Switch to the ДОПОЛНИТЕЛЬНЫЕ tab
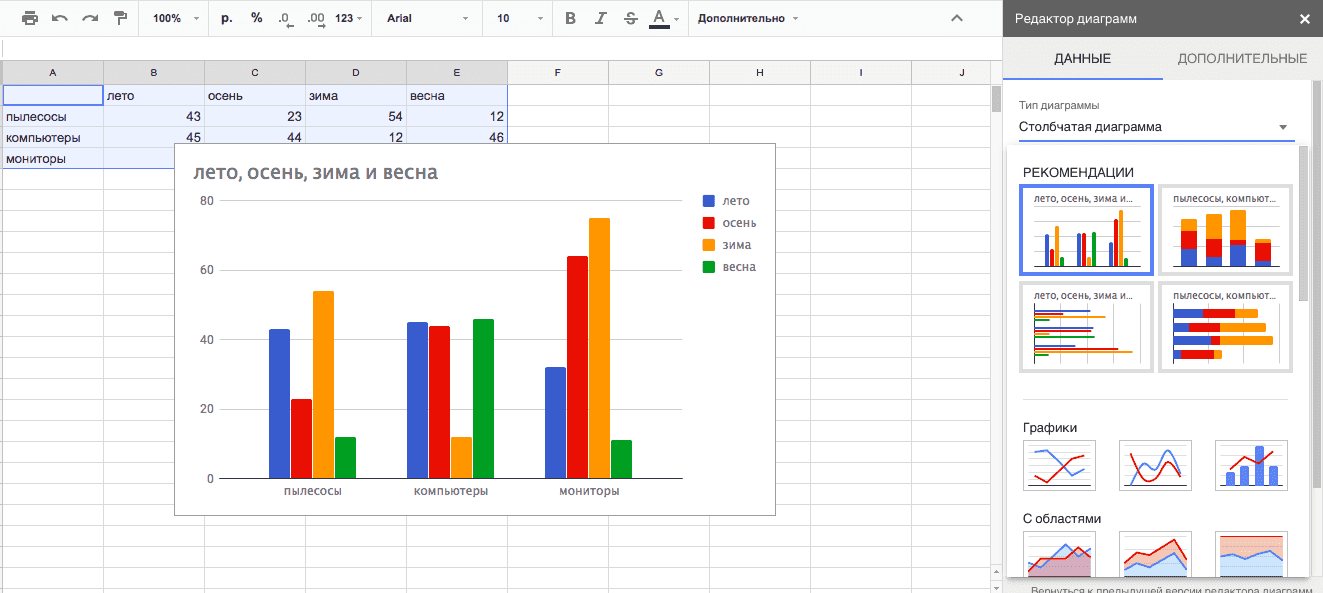Screen dimensions: 1323x593 1242,59
